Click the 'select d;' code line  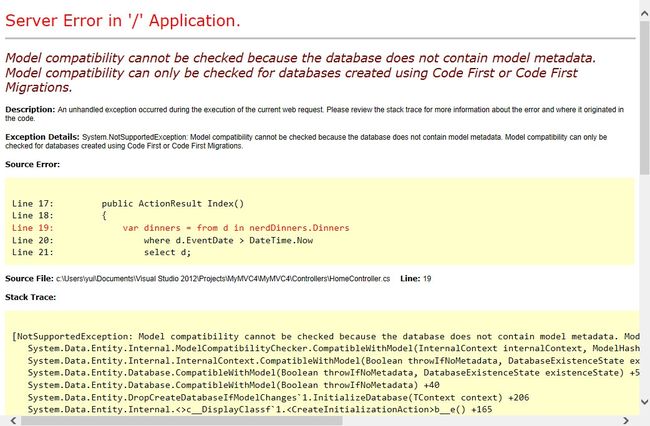tap(167, 252)
